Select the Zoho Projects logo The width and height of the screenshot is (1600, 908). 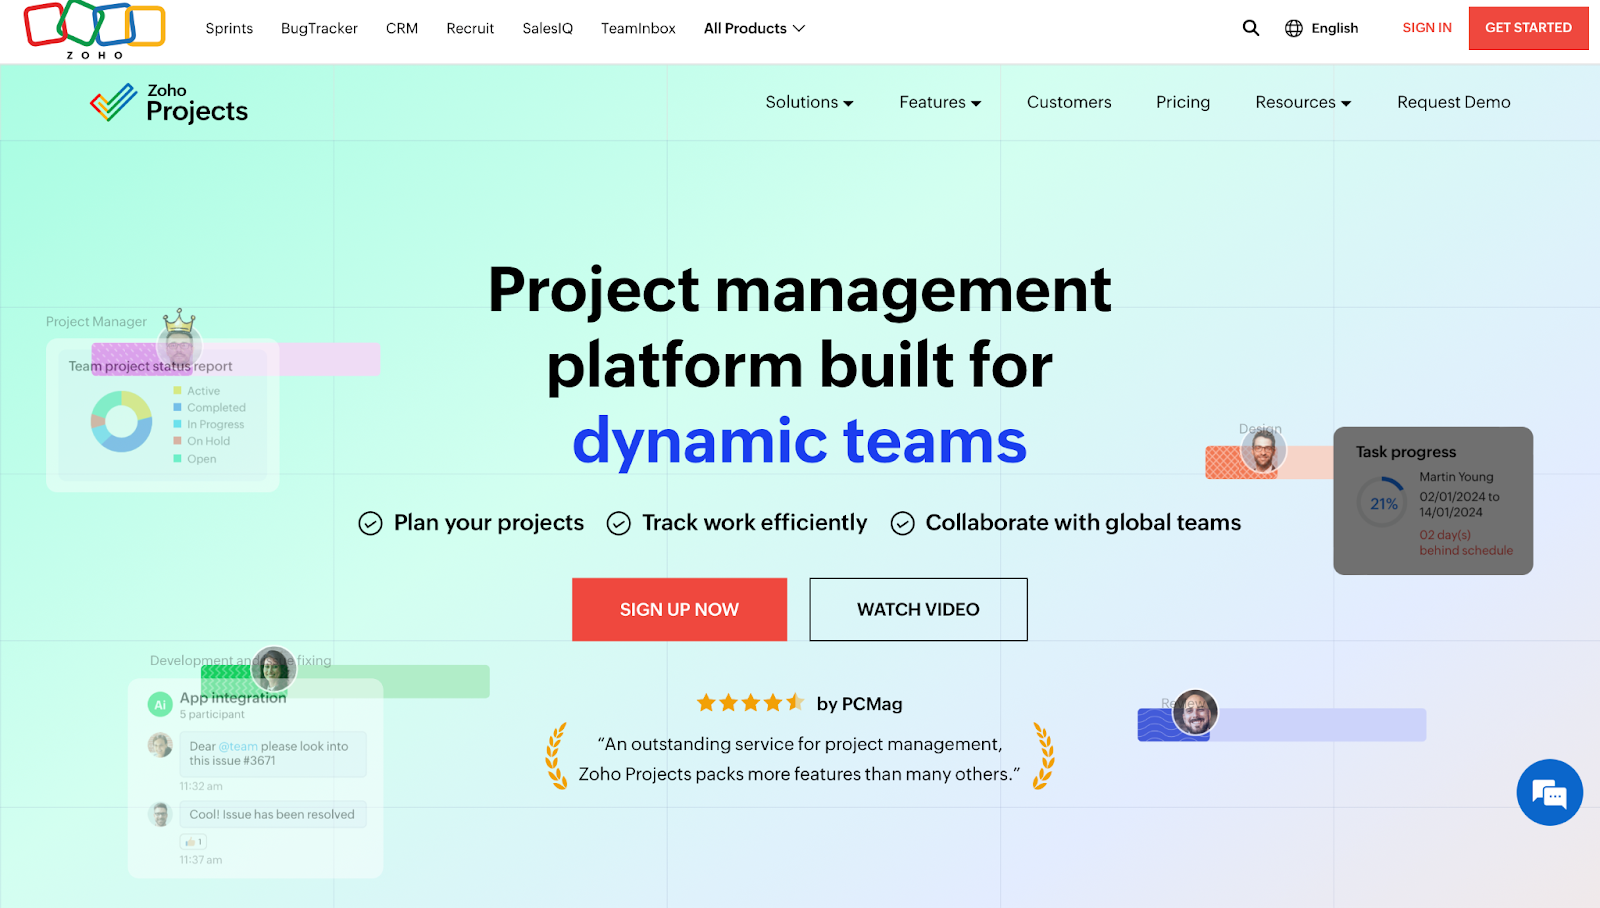coord(168,102)
